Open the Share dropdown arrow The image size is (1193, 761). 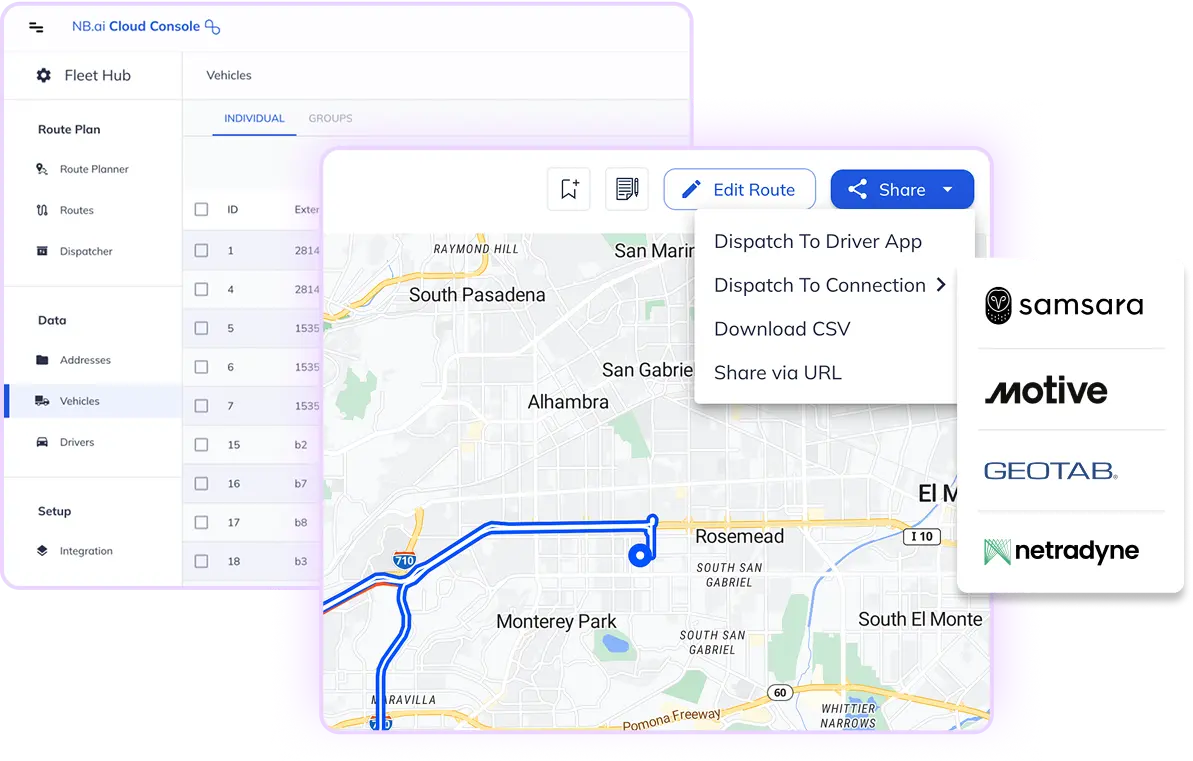click(x=948, y=189)
